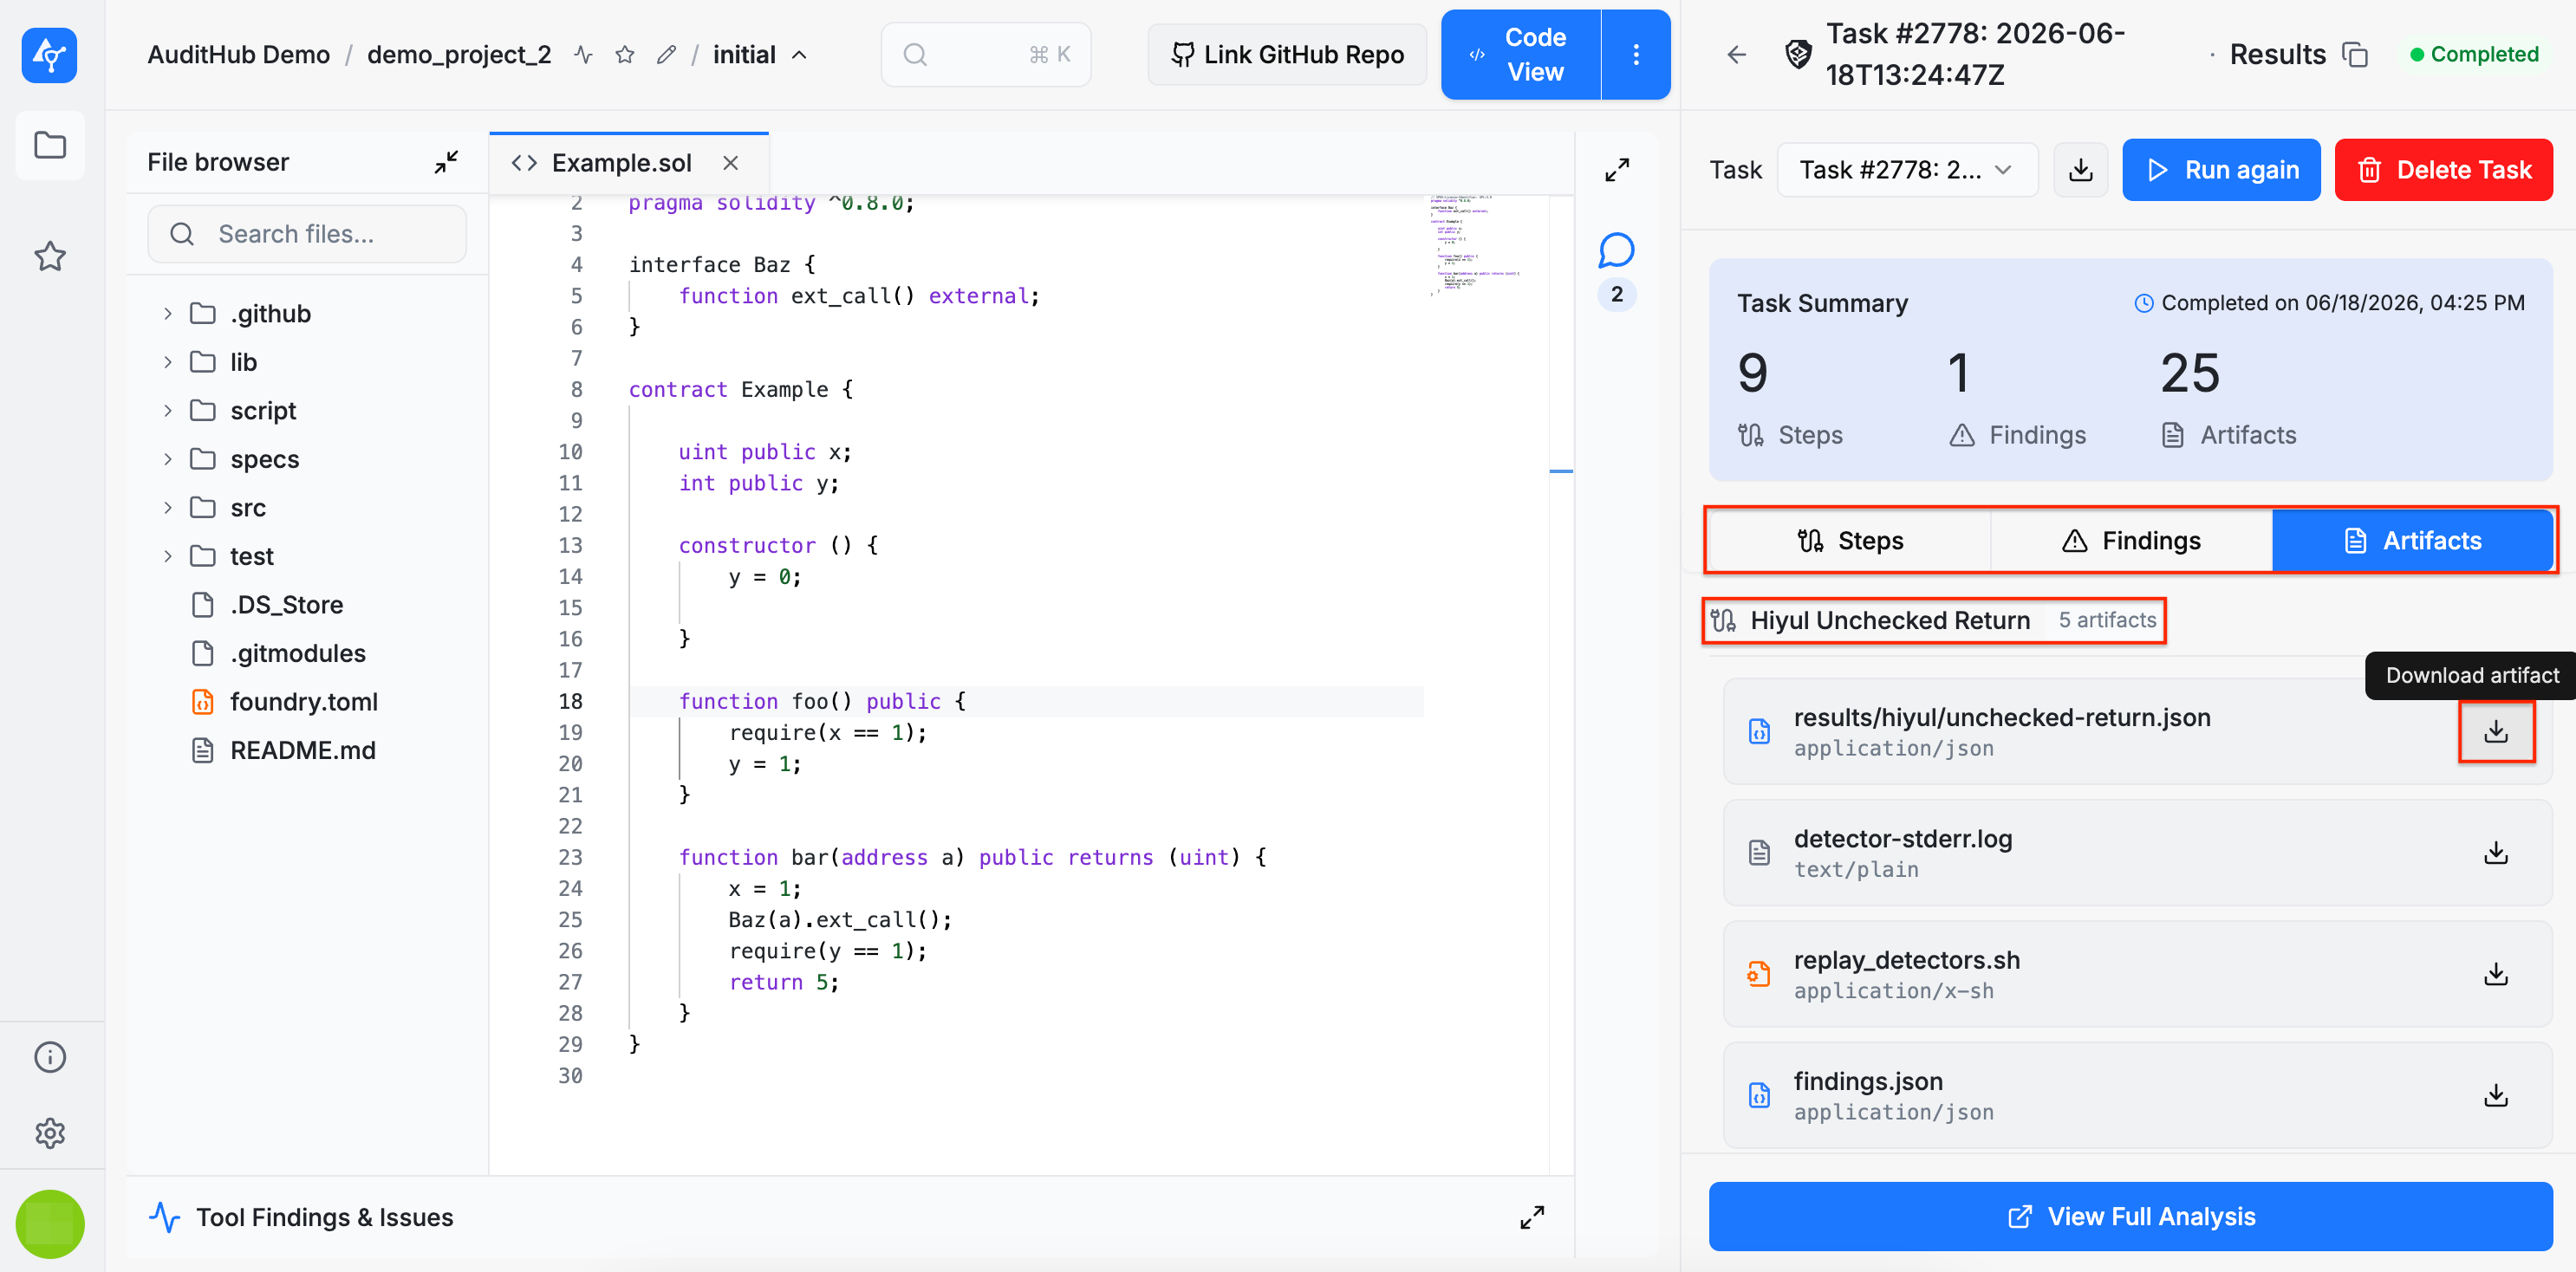The height and width of the screenshot is (1272, 2576).
Task: Select the Artifacts tab
Action: 2413,541
